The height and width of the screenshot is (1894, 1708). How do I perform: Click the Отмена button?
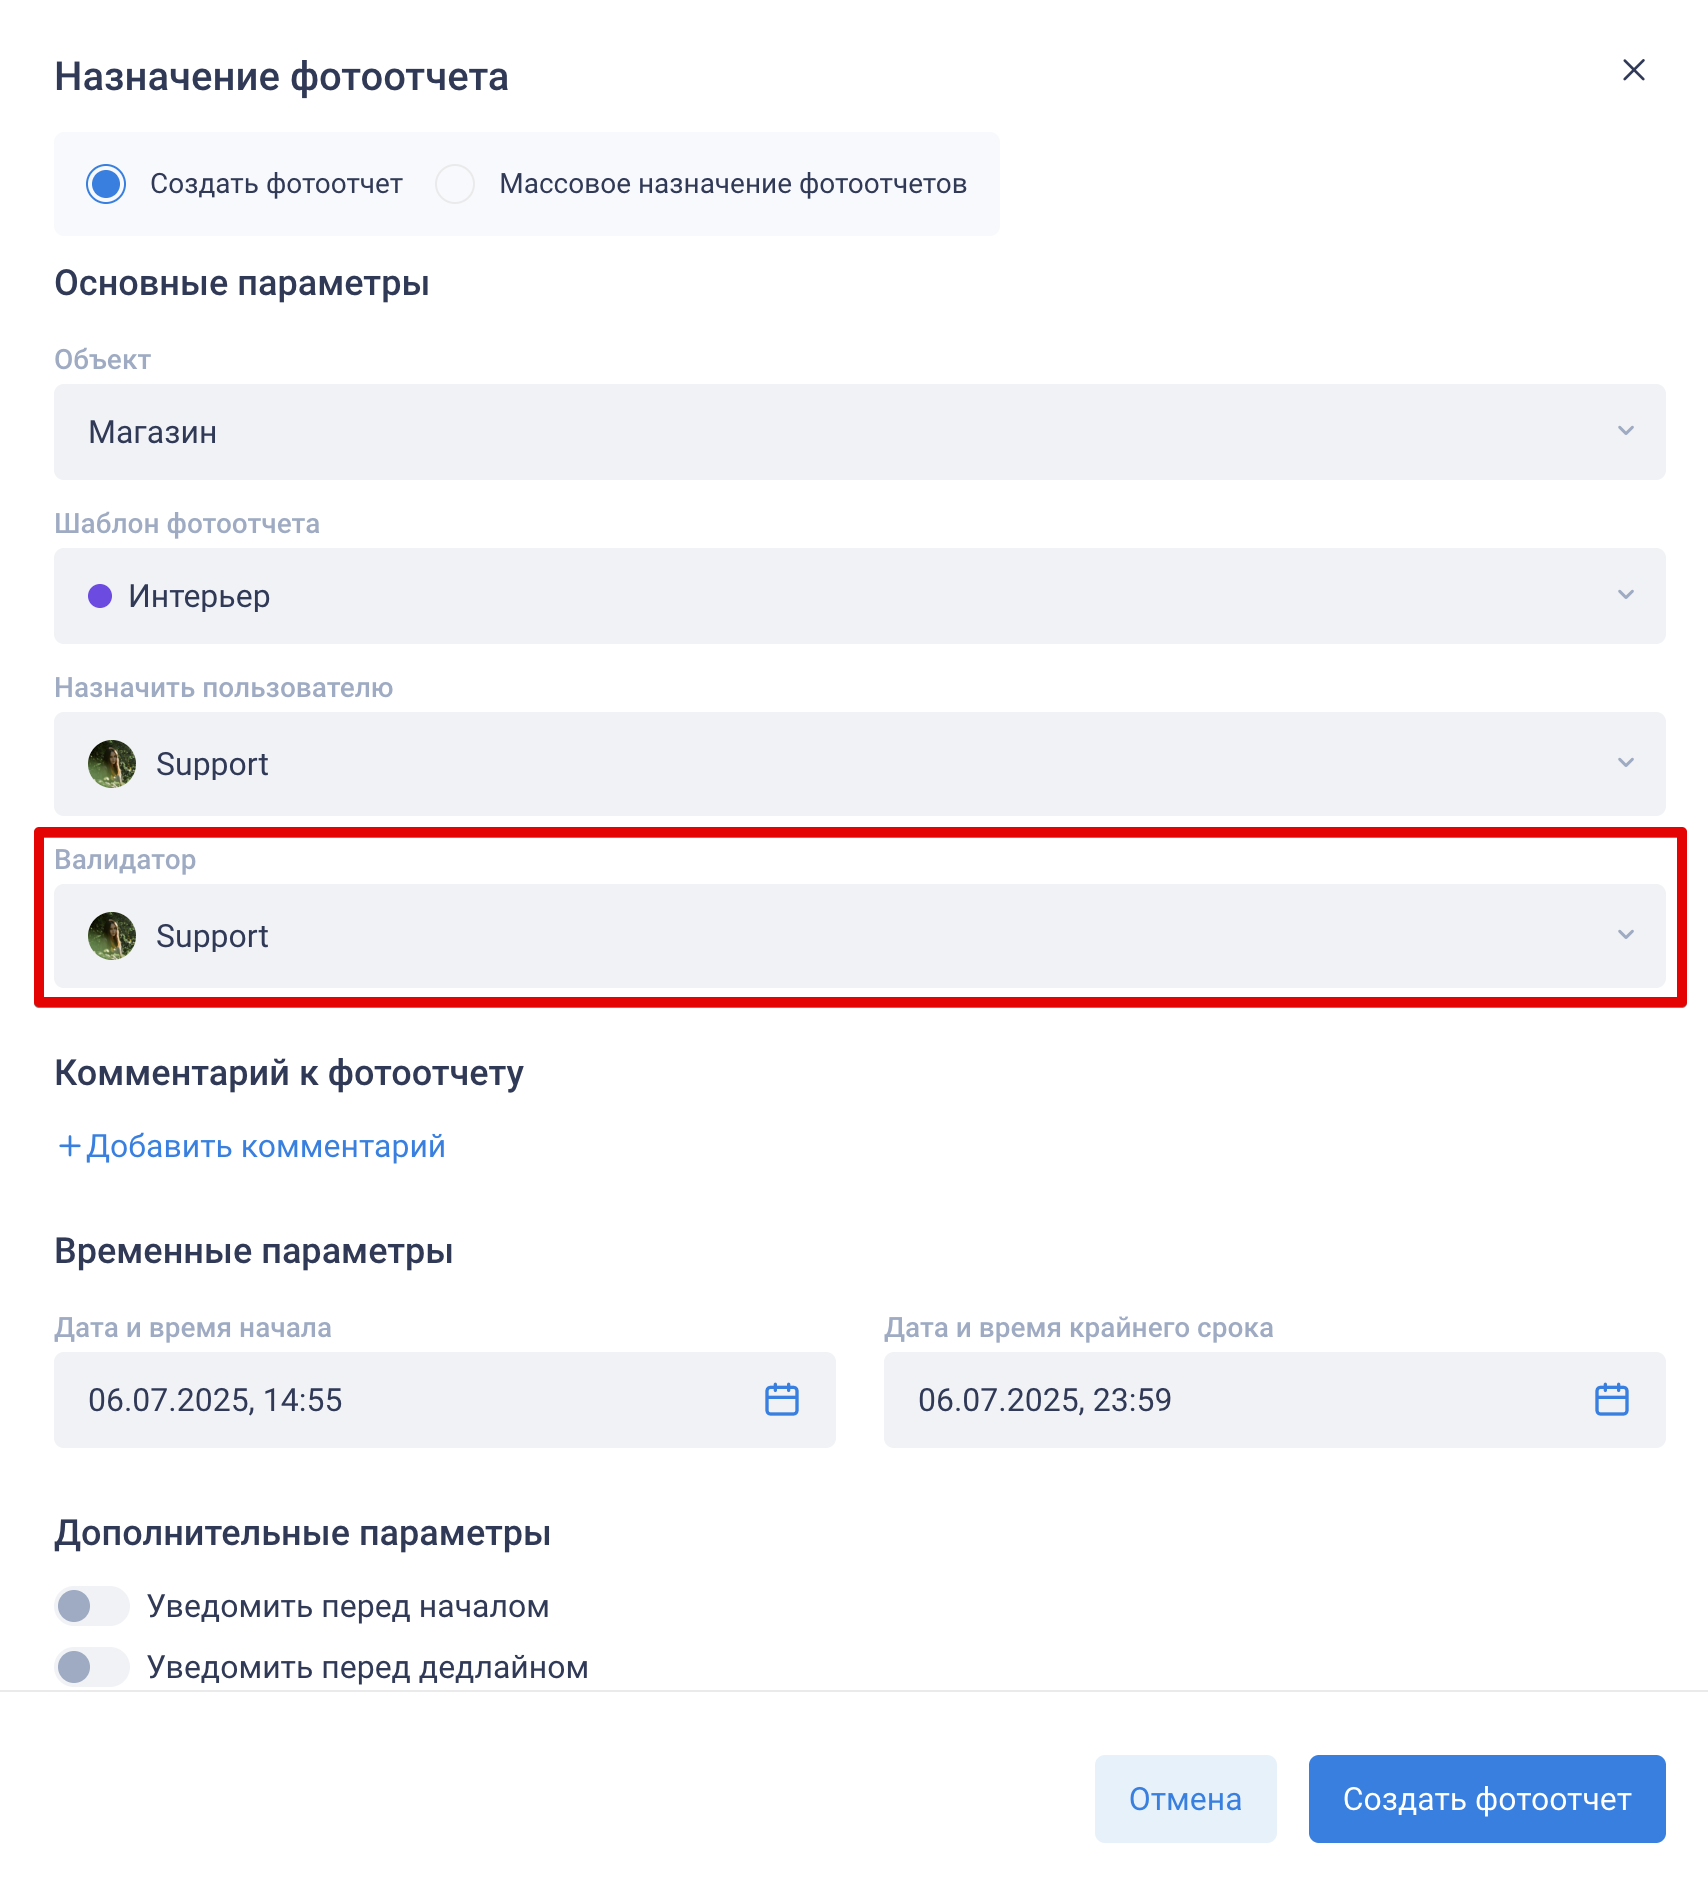[1185, 1799]
